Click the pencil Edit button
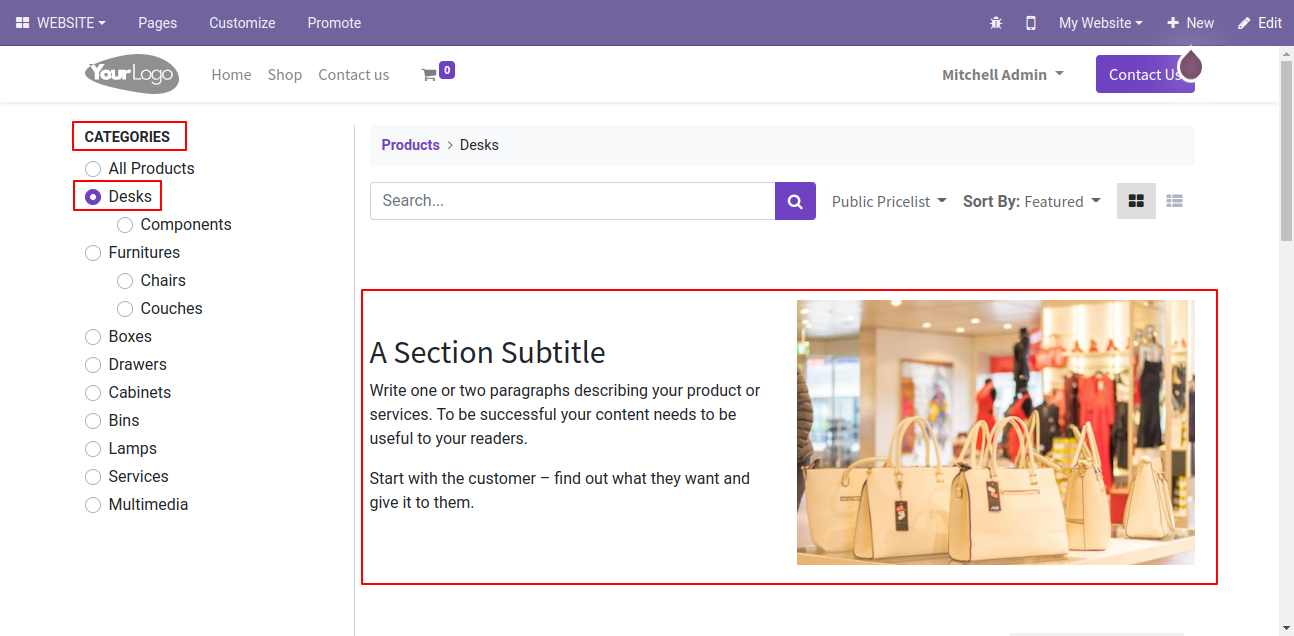This screenshot has width=1294, height=636. (x=1259, y=23)
